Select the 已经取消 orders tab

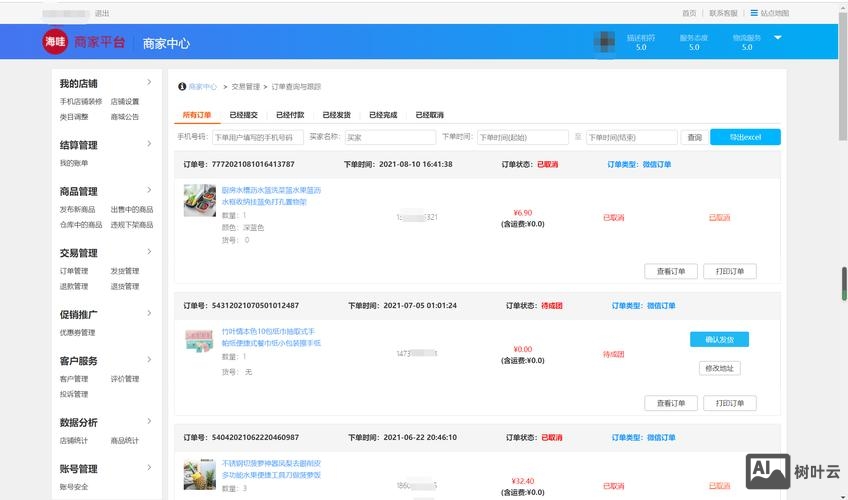[429, 115]
